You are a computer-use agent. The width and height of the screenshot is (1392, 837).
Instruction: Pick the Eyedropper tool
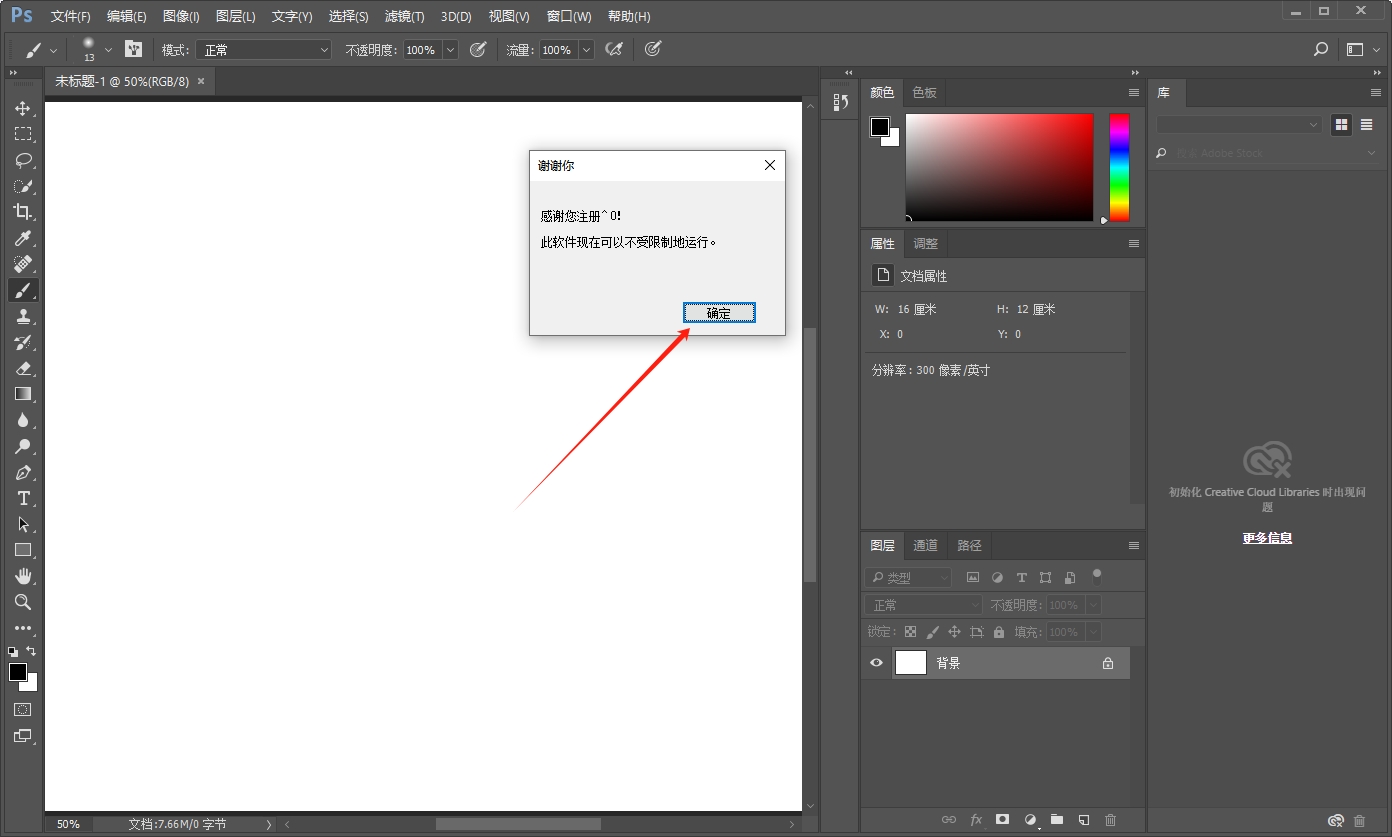click(23, 238)
